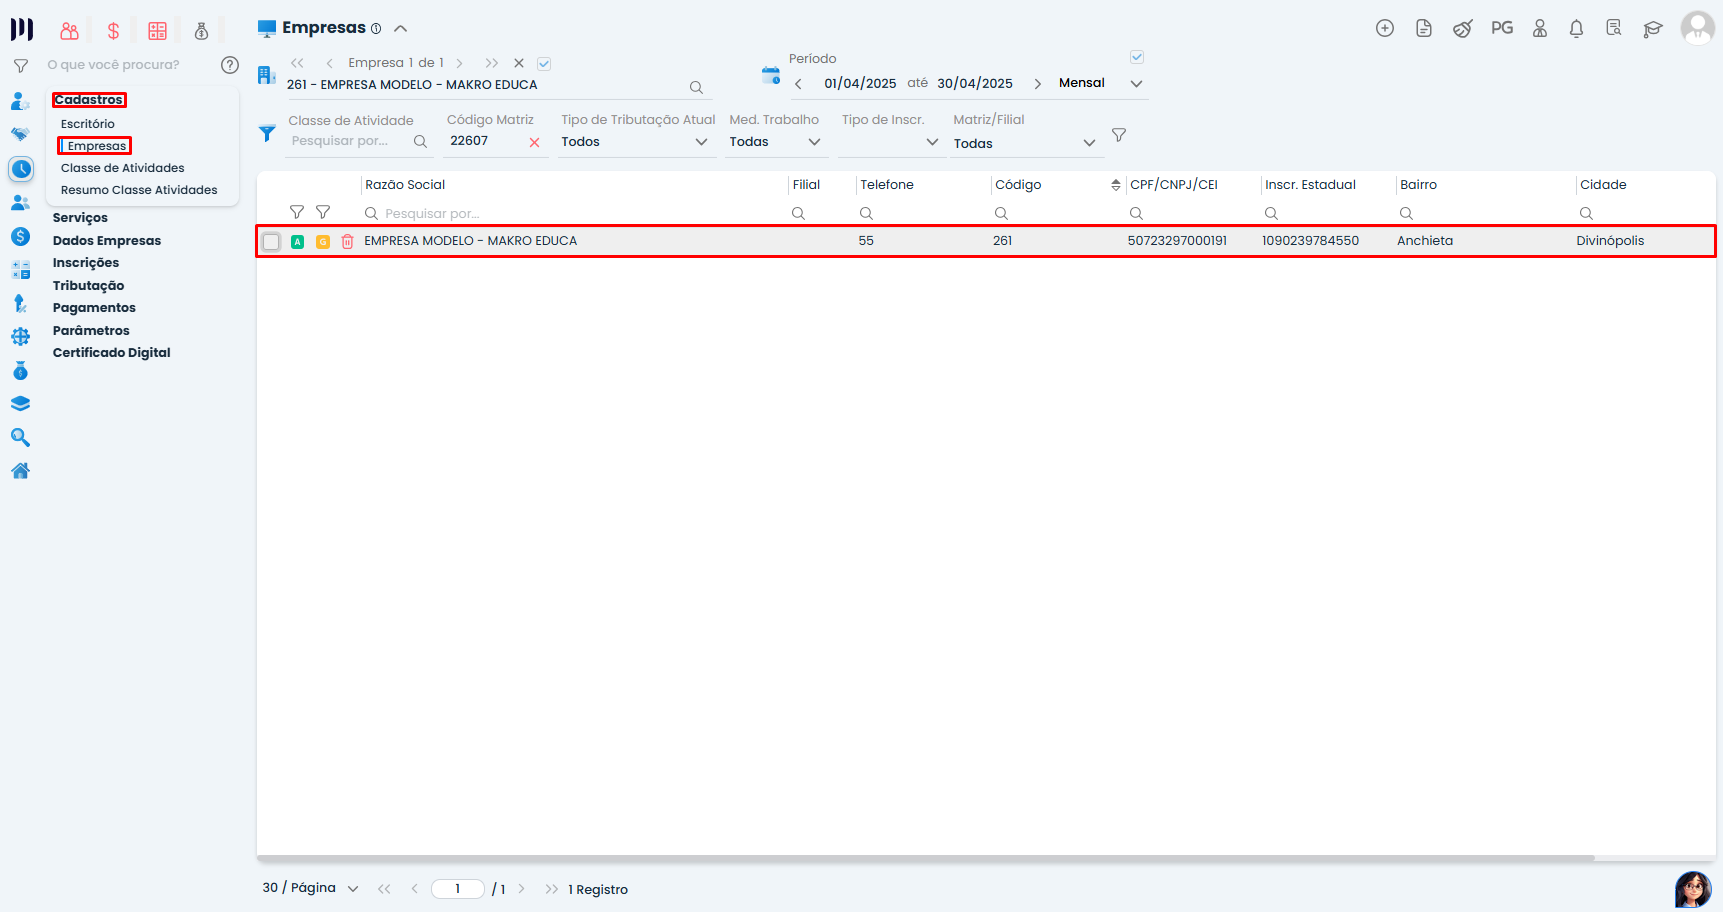Expand the Tipo de Tributação Atual dropdown
This screenshot has height=912, width=1723.
pyautogui.click(x=701, y=142)
